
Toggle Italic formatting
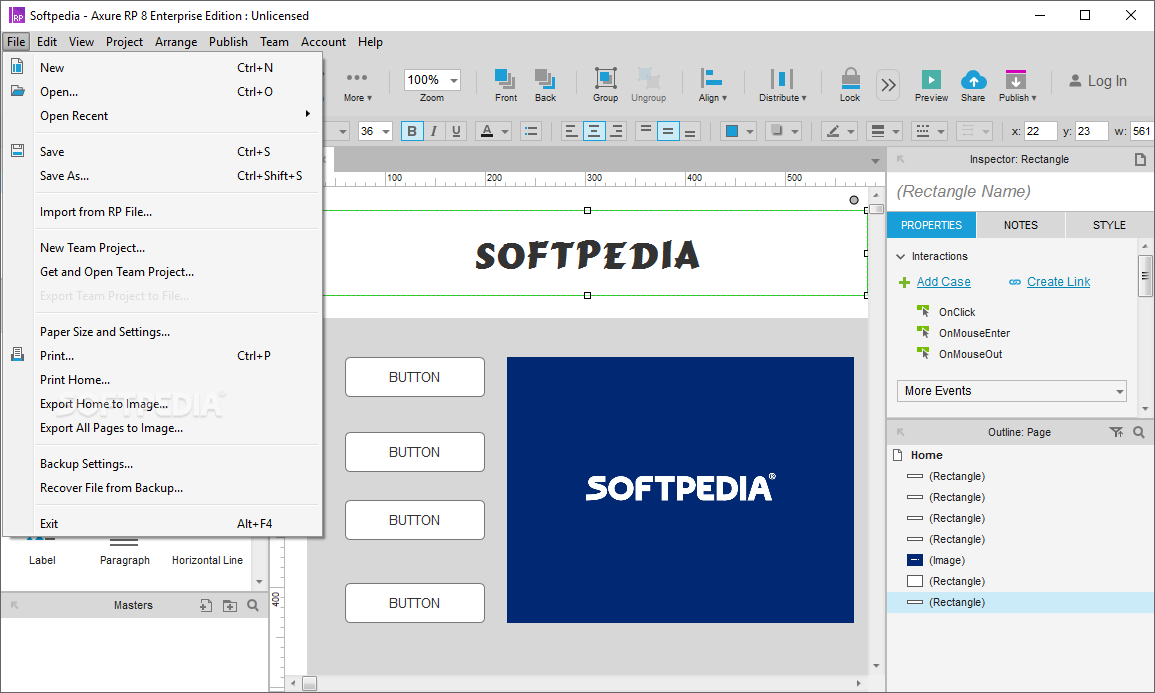(434, 131)
